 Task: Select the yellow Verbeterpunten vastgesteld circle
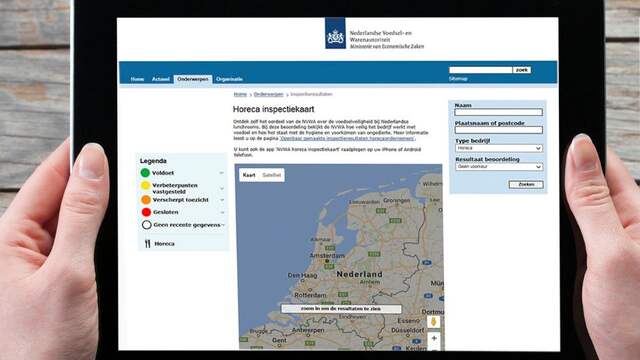[x=145, y=186]
